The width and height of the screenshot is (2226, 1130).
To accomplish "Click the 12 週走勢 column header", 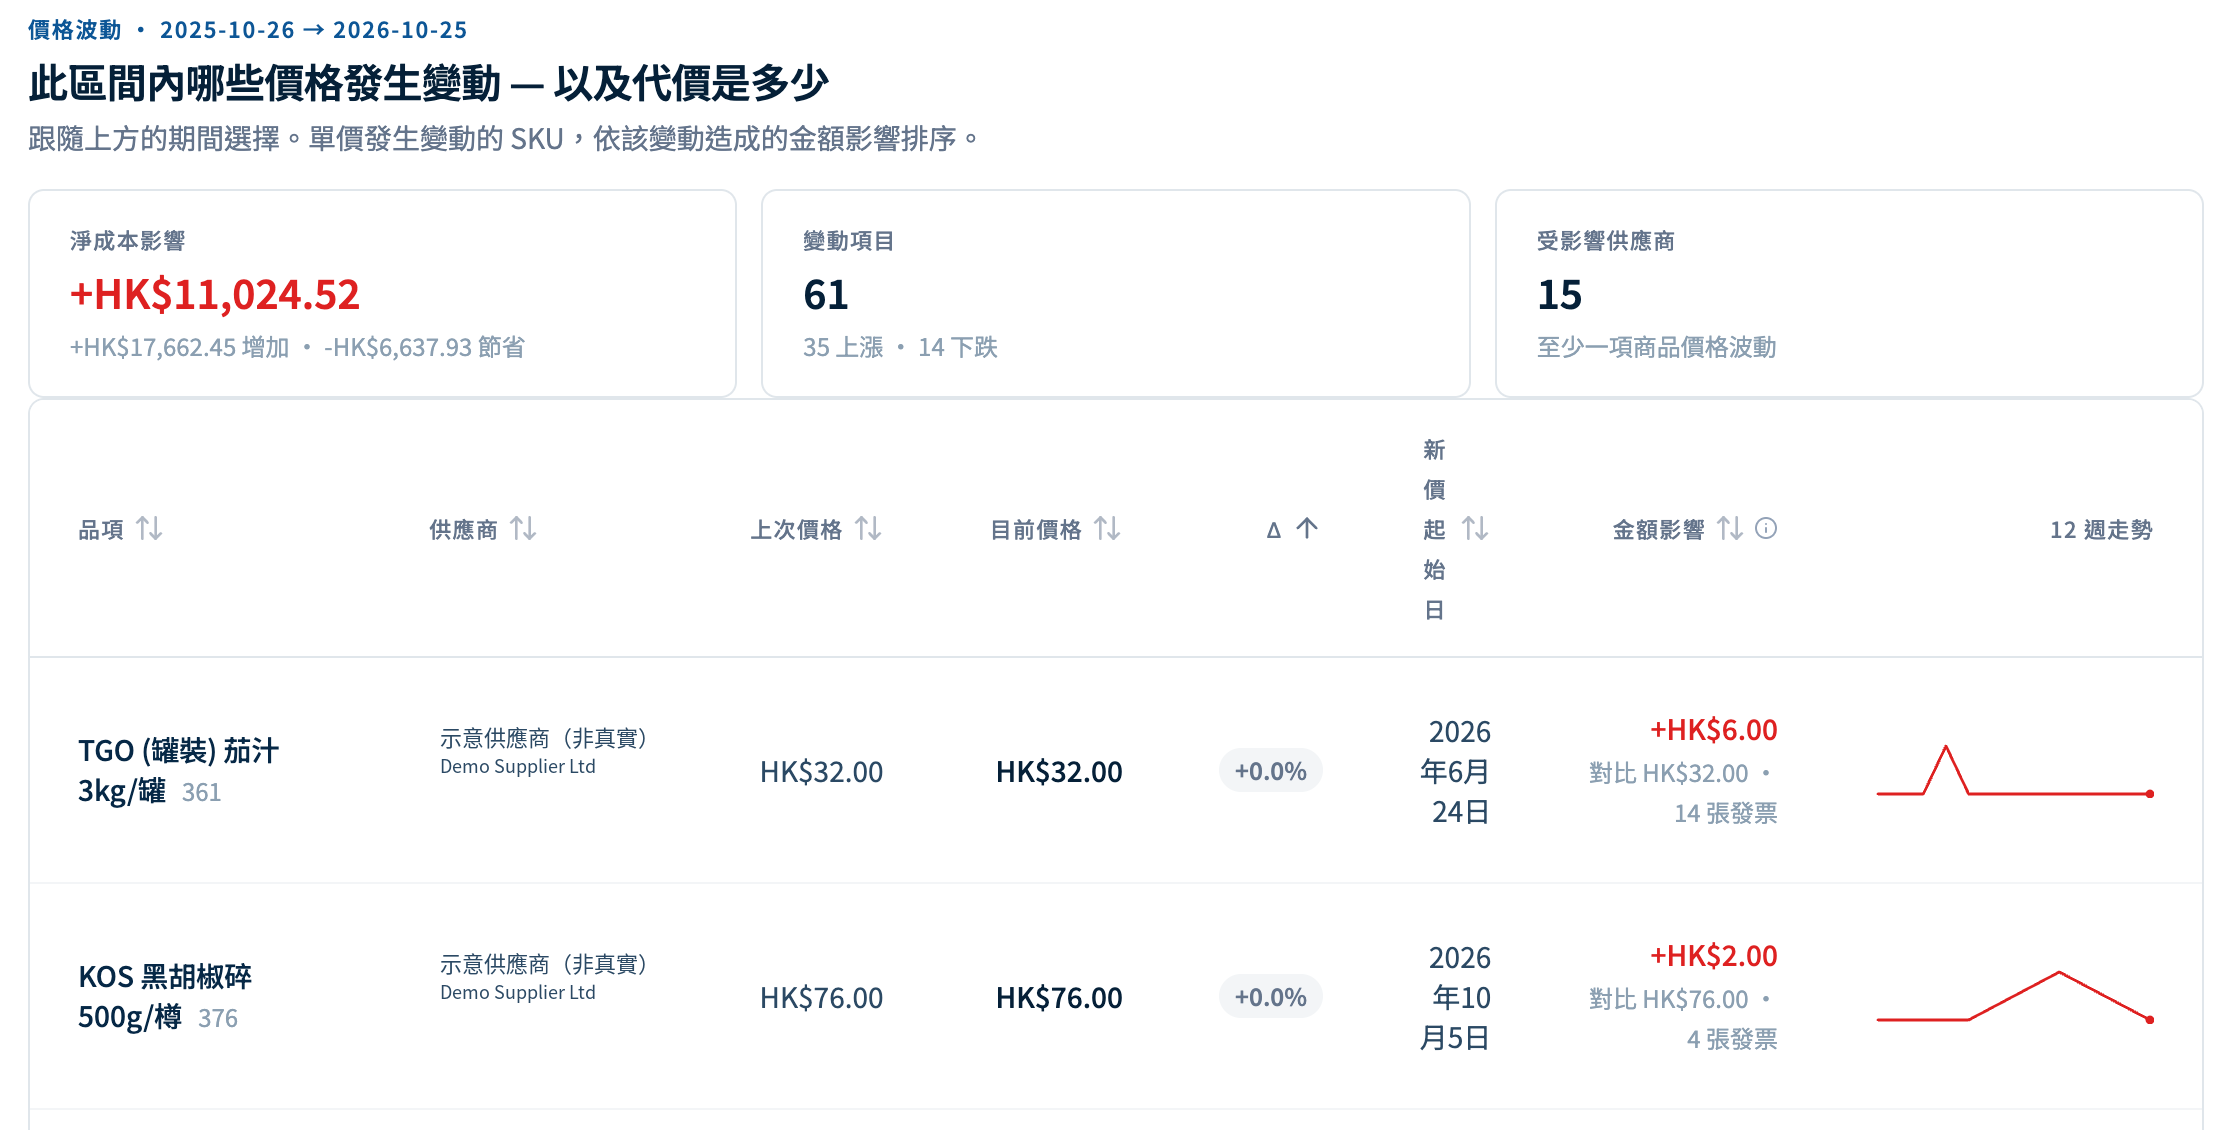I will tap(2101, 529).
